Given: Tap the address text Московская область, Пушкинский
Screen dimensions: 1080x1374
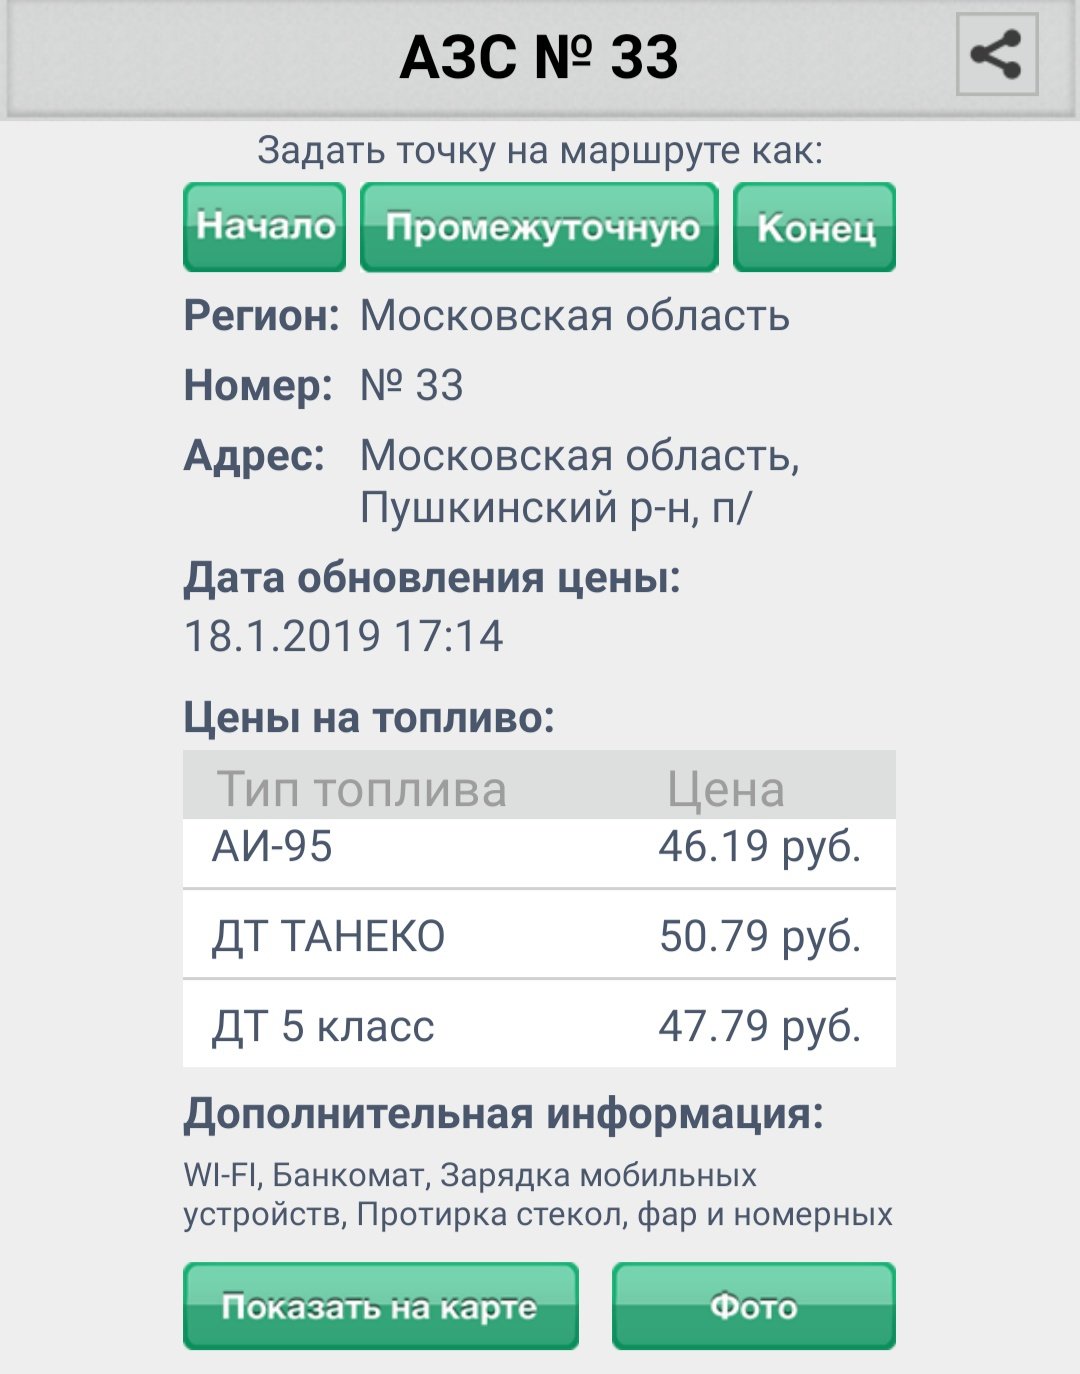Looking at the screenshot, I should tap(580, 482).
